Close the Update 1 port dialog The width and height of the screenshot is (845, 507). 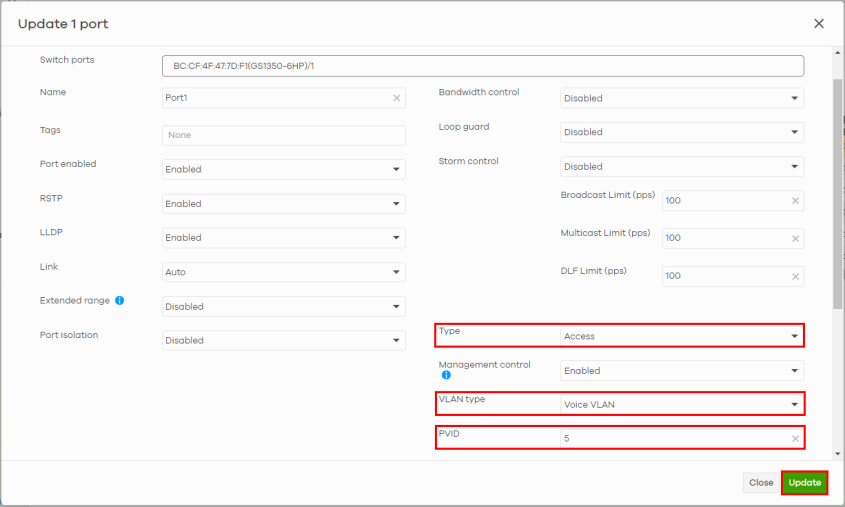[x=818, y=23]
